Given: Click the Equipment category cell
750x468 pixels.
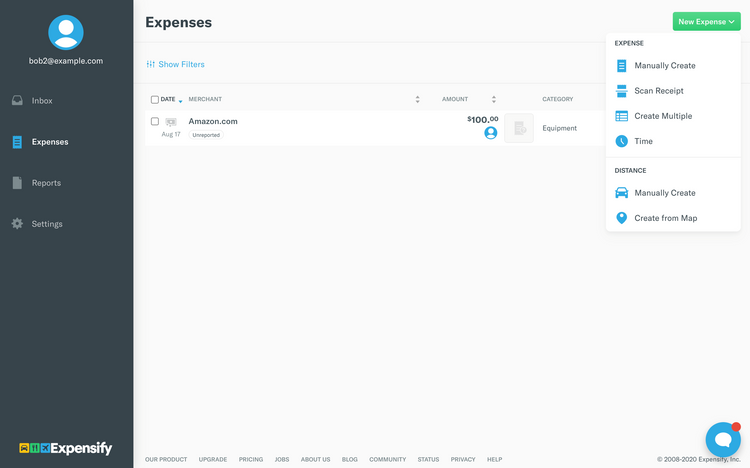Looking at the screenshot, I should (560, 128).
